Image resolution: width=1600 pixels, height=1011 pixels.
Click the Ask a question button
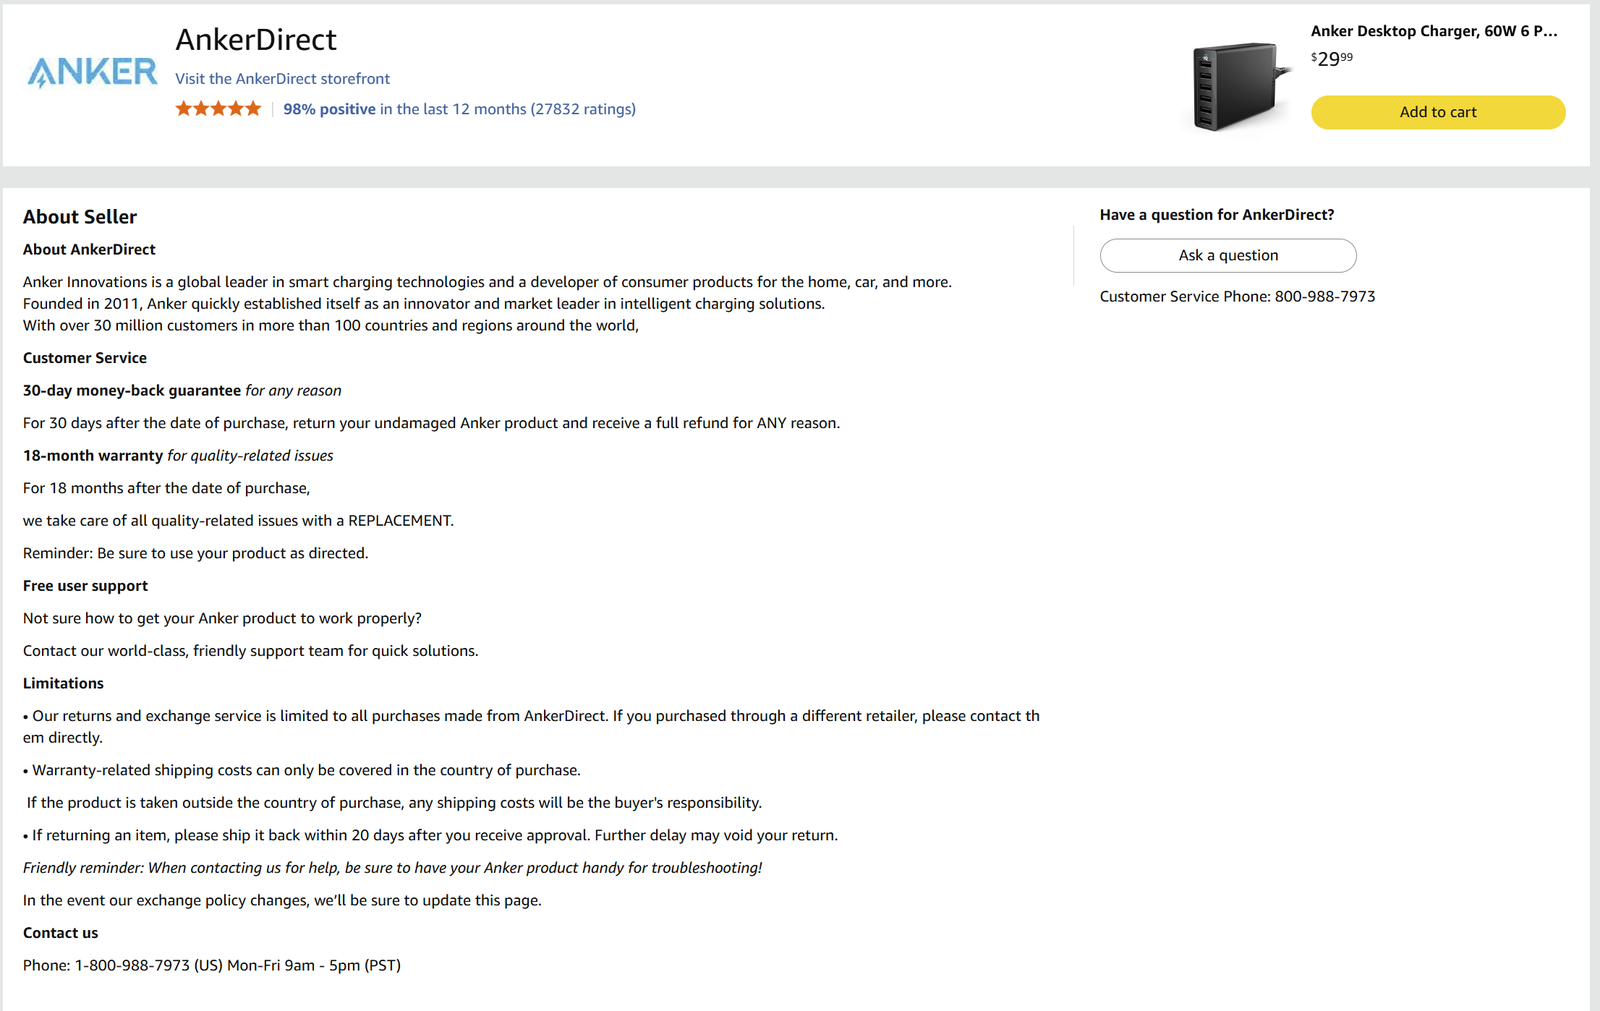click(x=1228, y=255)
